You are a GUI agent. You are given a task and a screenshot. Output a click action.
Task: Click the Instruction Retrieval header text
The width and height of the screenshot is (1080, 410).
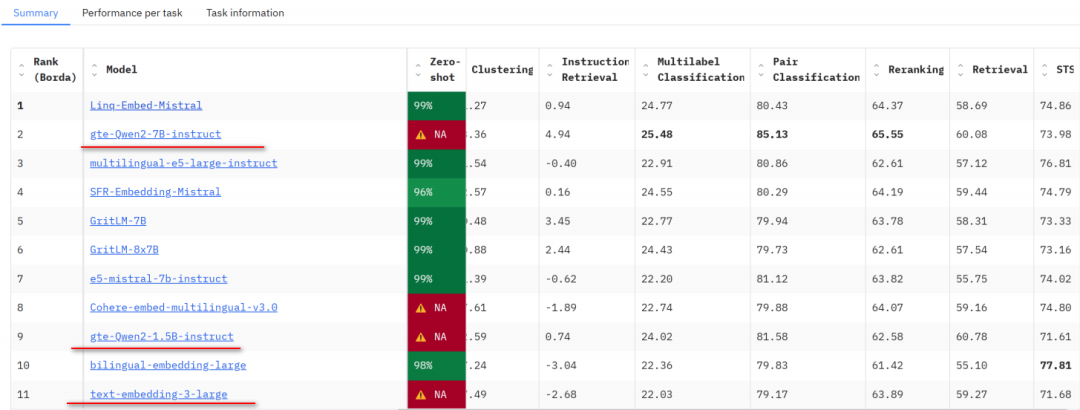tap(596, 70)
